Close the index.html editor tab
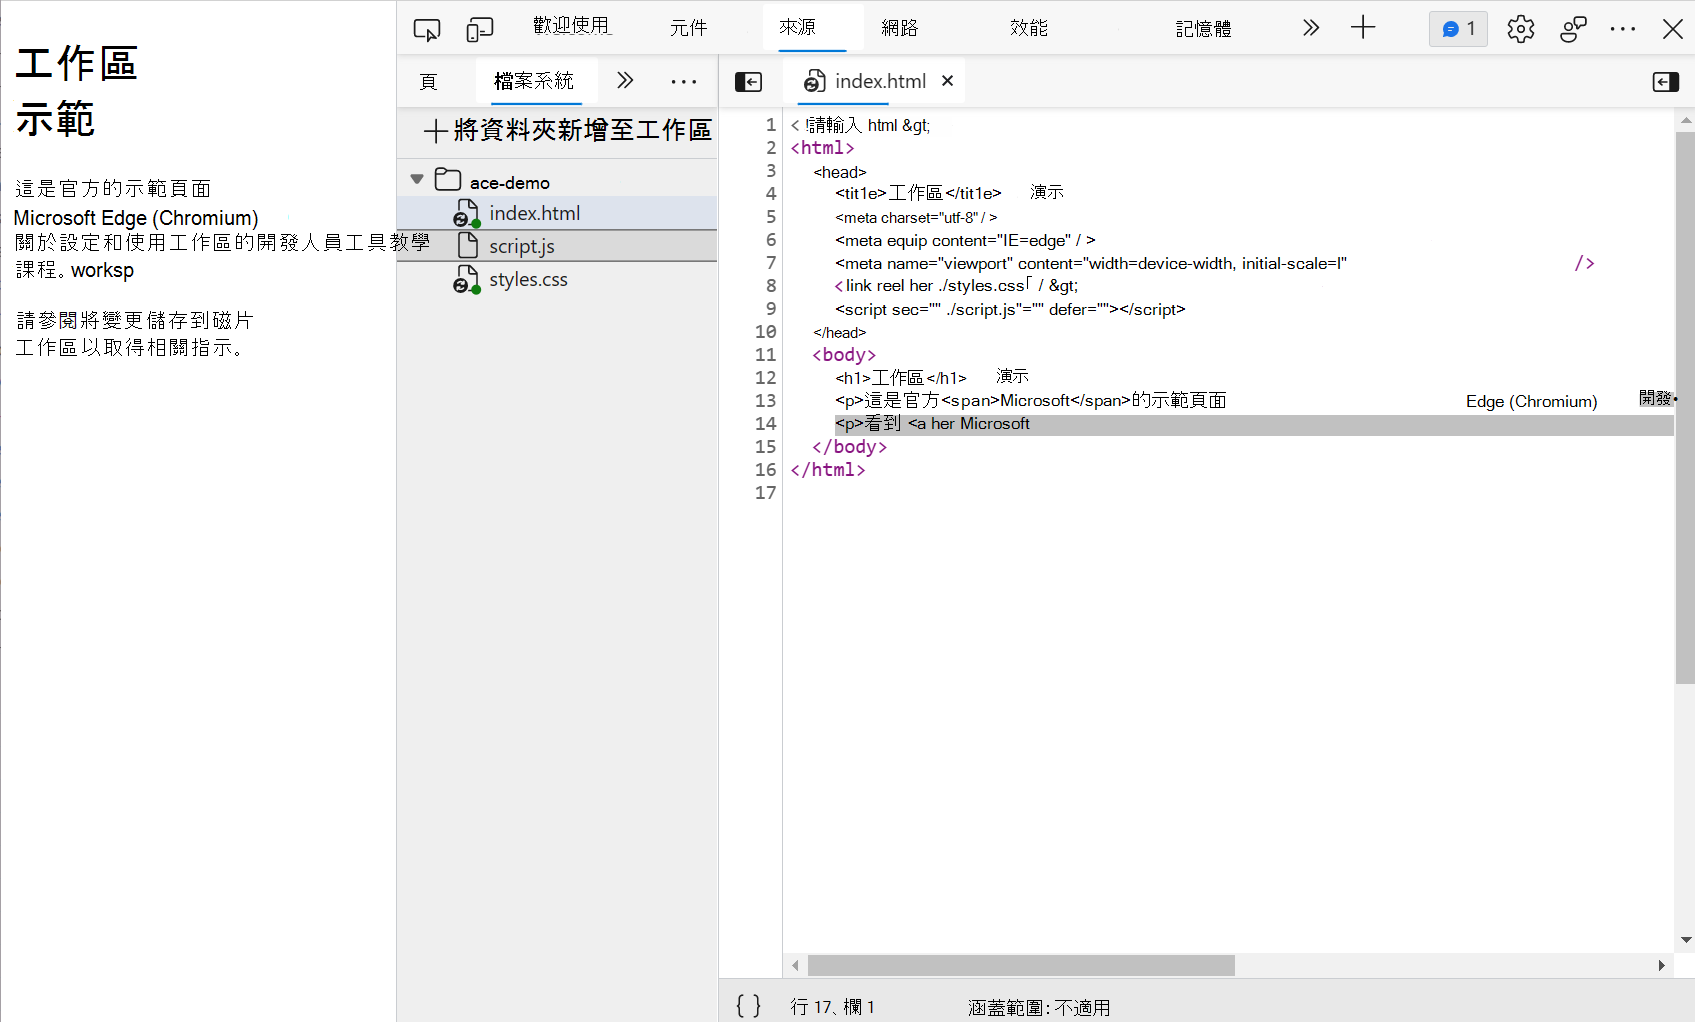Image resolution: width=1695 pixels, height=1022 pixels. click(947, 81)
